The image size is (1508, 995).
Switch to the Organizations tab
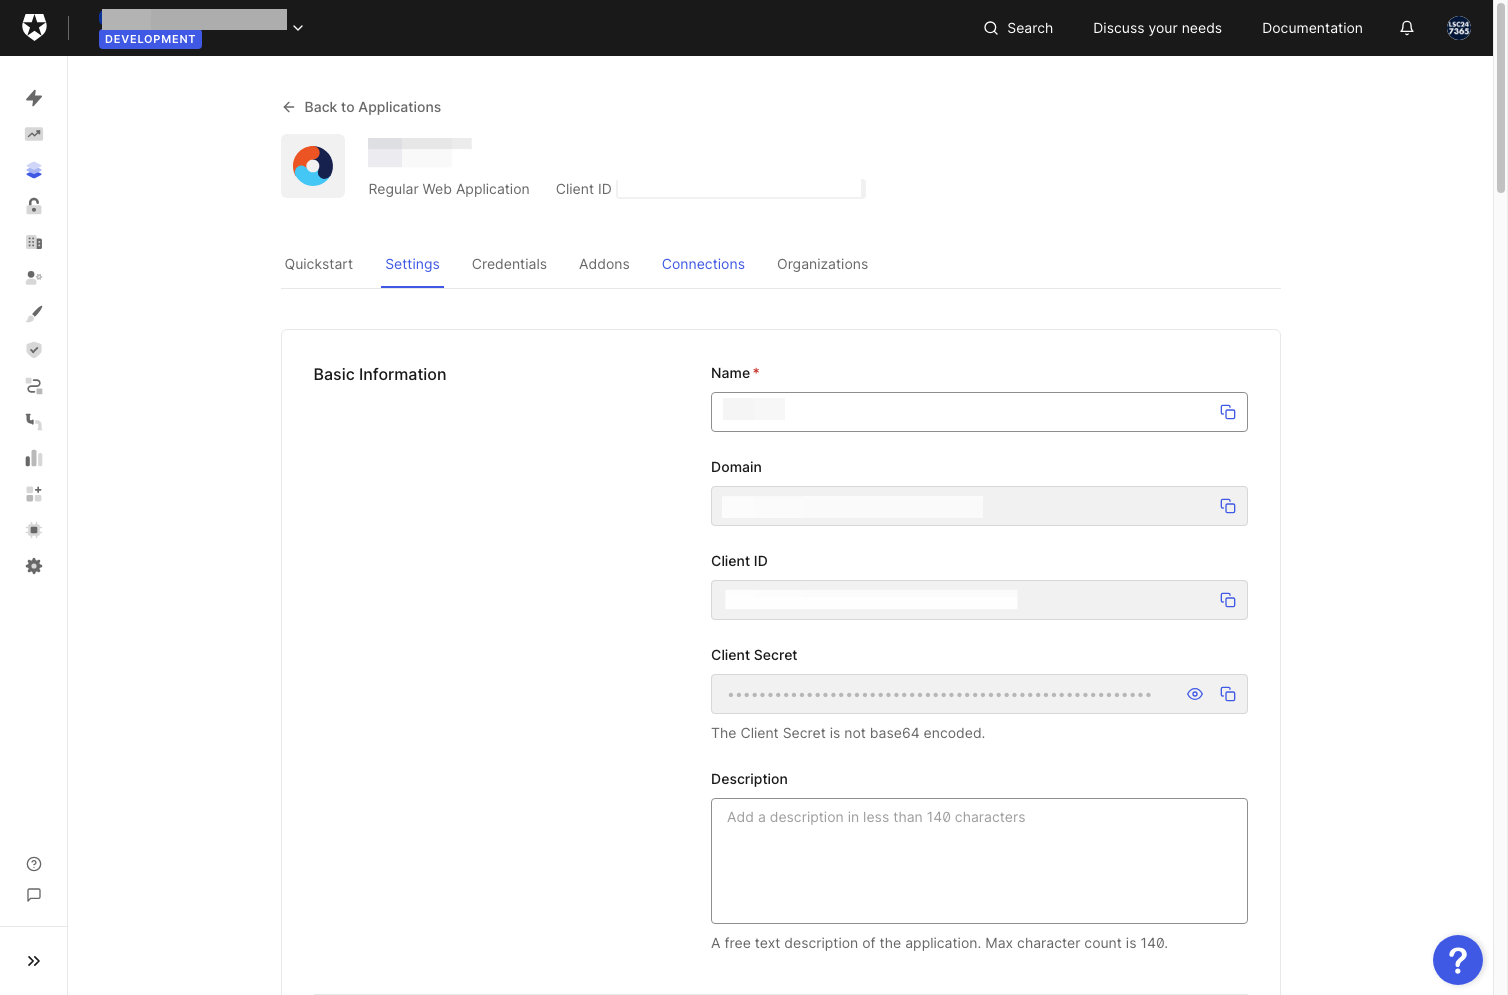pyautogui.click(x=822, y=264)
